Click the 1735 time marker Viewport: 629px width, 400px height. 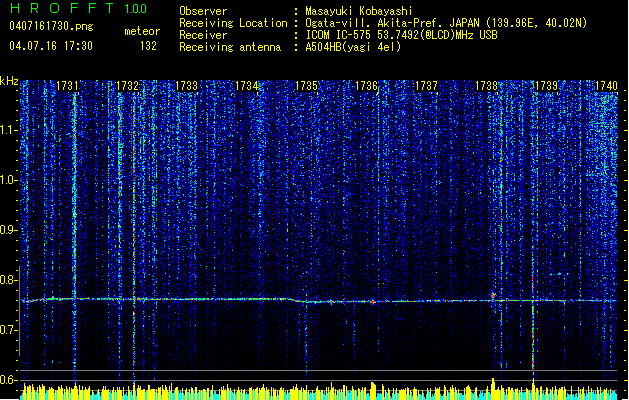click(x=306, y=86)
